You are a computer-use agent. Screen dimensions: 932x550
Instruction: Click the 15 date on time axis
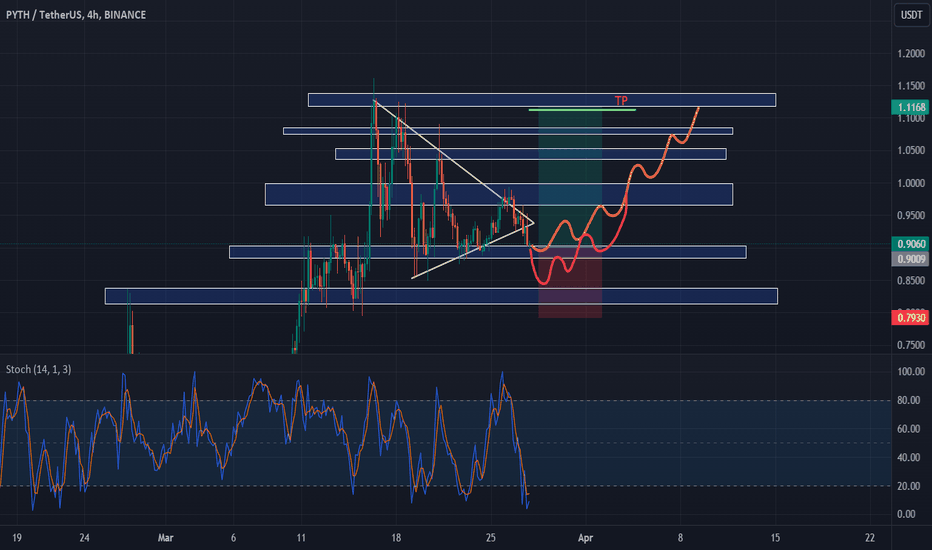[775, 538]
